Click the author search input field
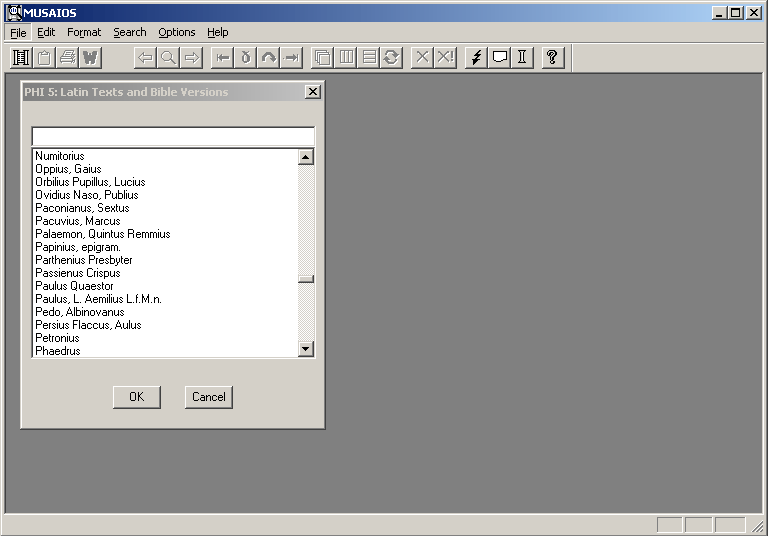Image resolution: width=768 pixels, height=536 pixels. pyautogui.click(x=173, y=136)
